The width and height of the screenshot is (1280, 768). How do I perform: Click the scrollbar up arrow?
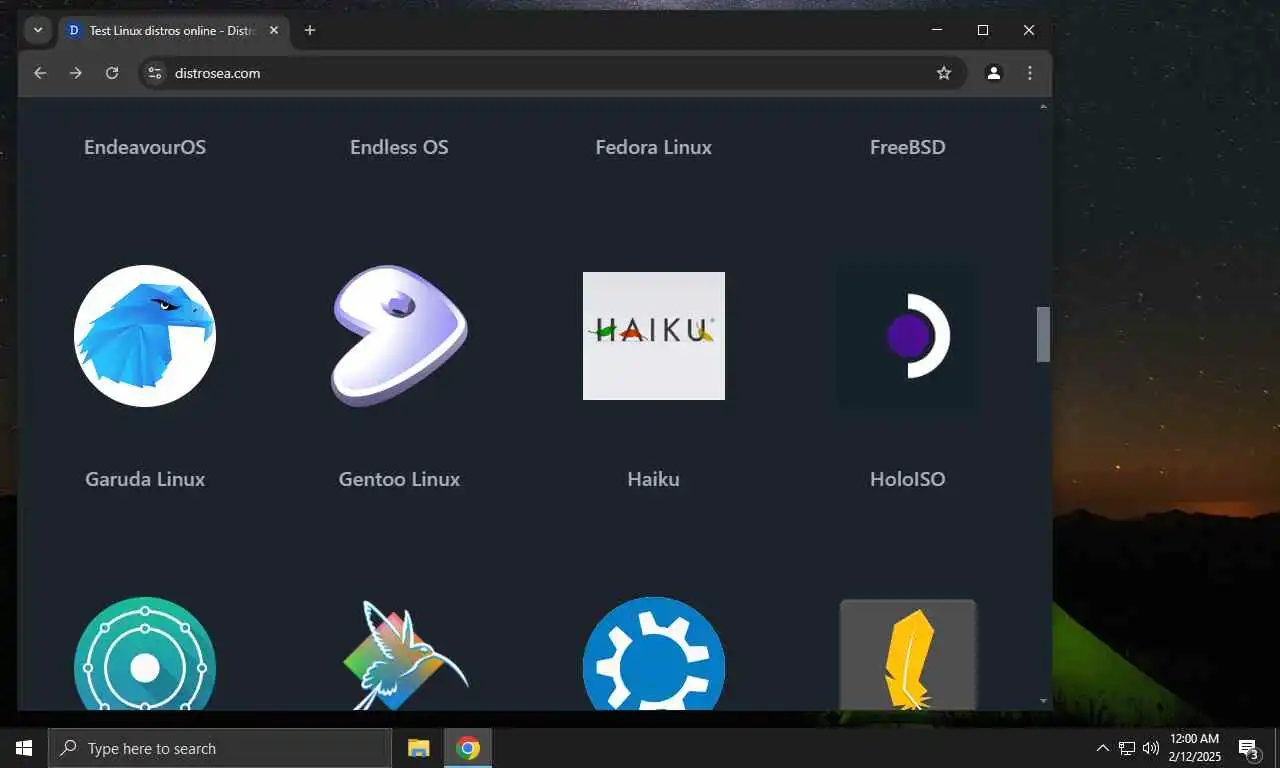(x=1043, y=105)
